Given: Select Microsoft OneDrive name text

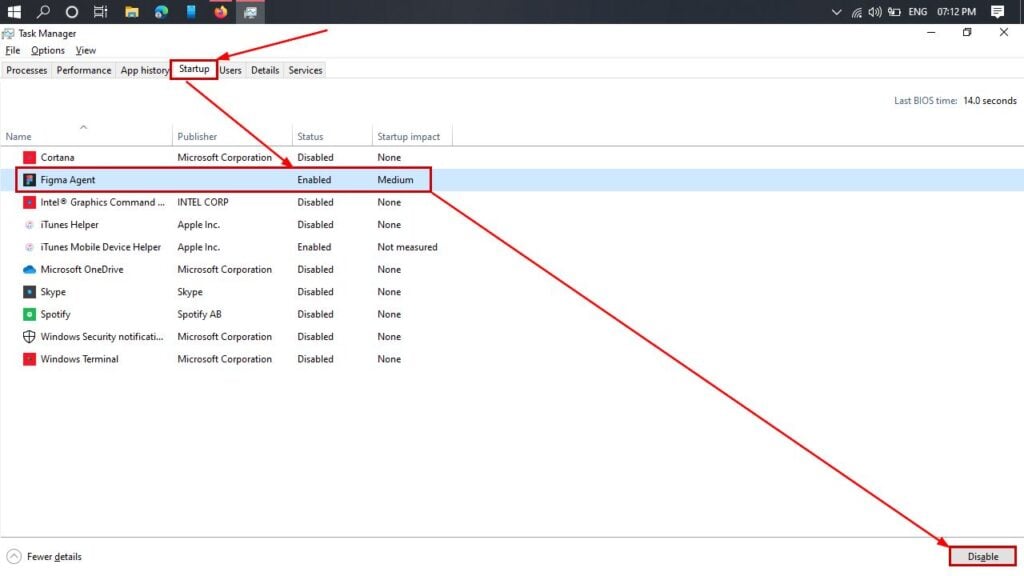Looking at the screenshot, I should tap(82, 269).
